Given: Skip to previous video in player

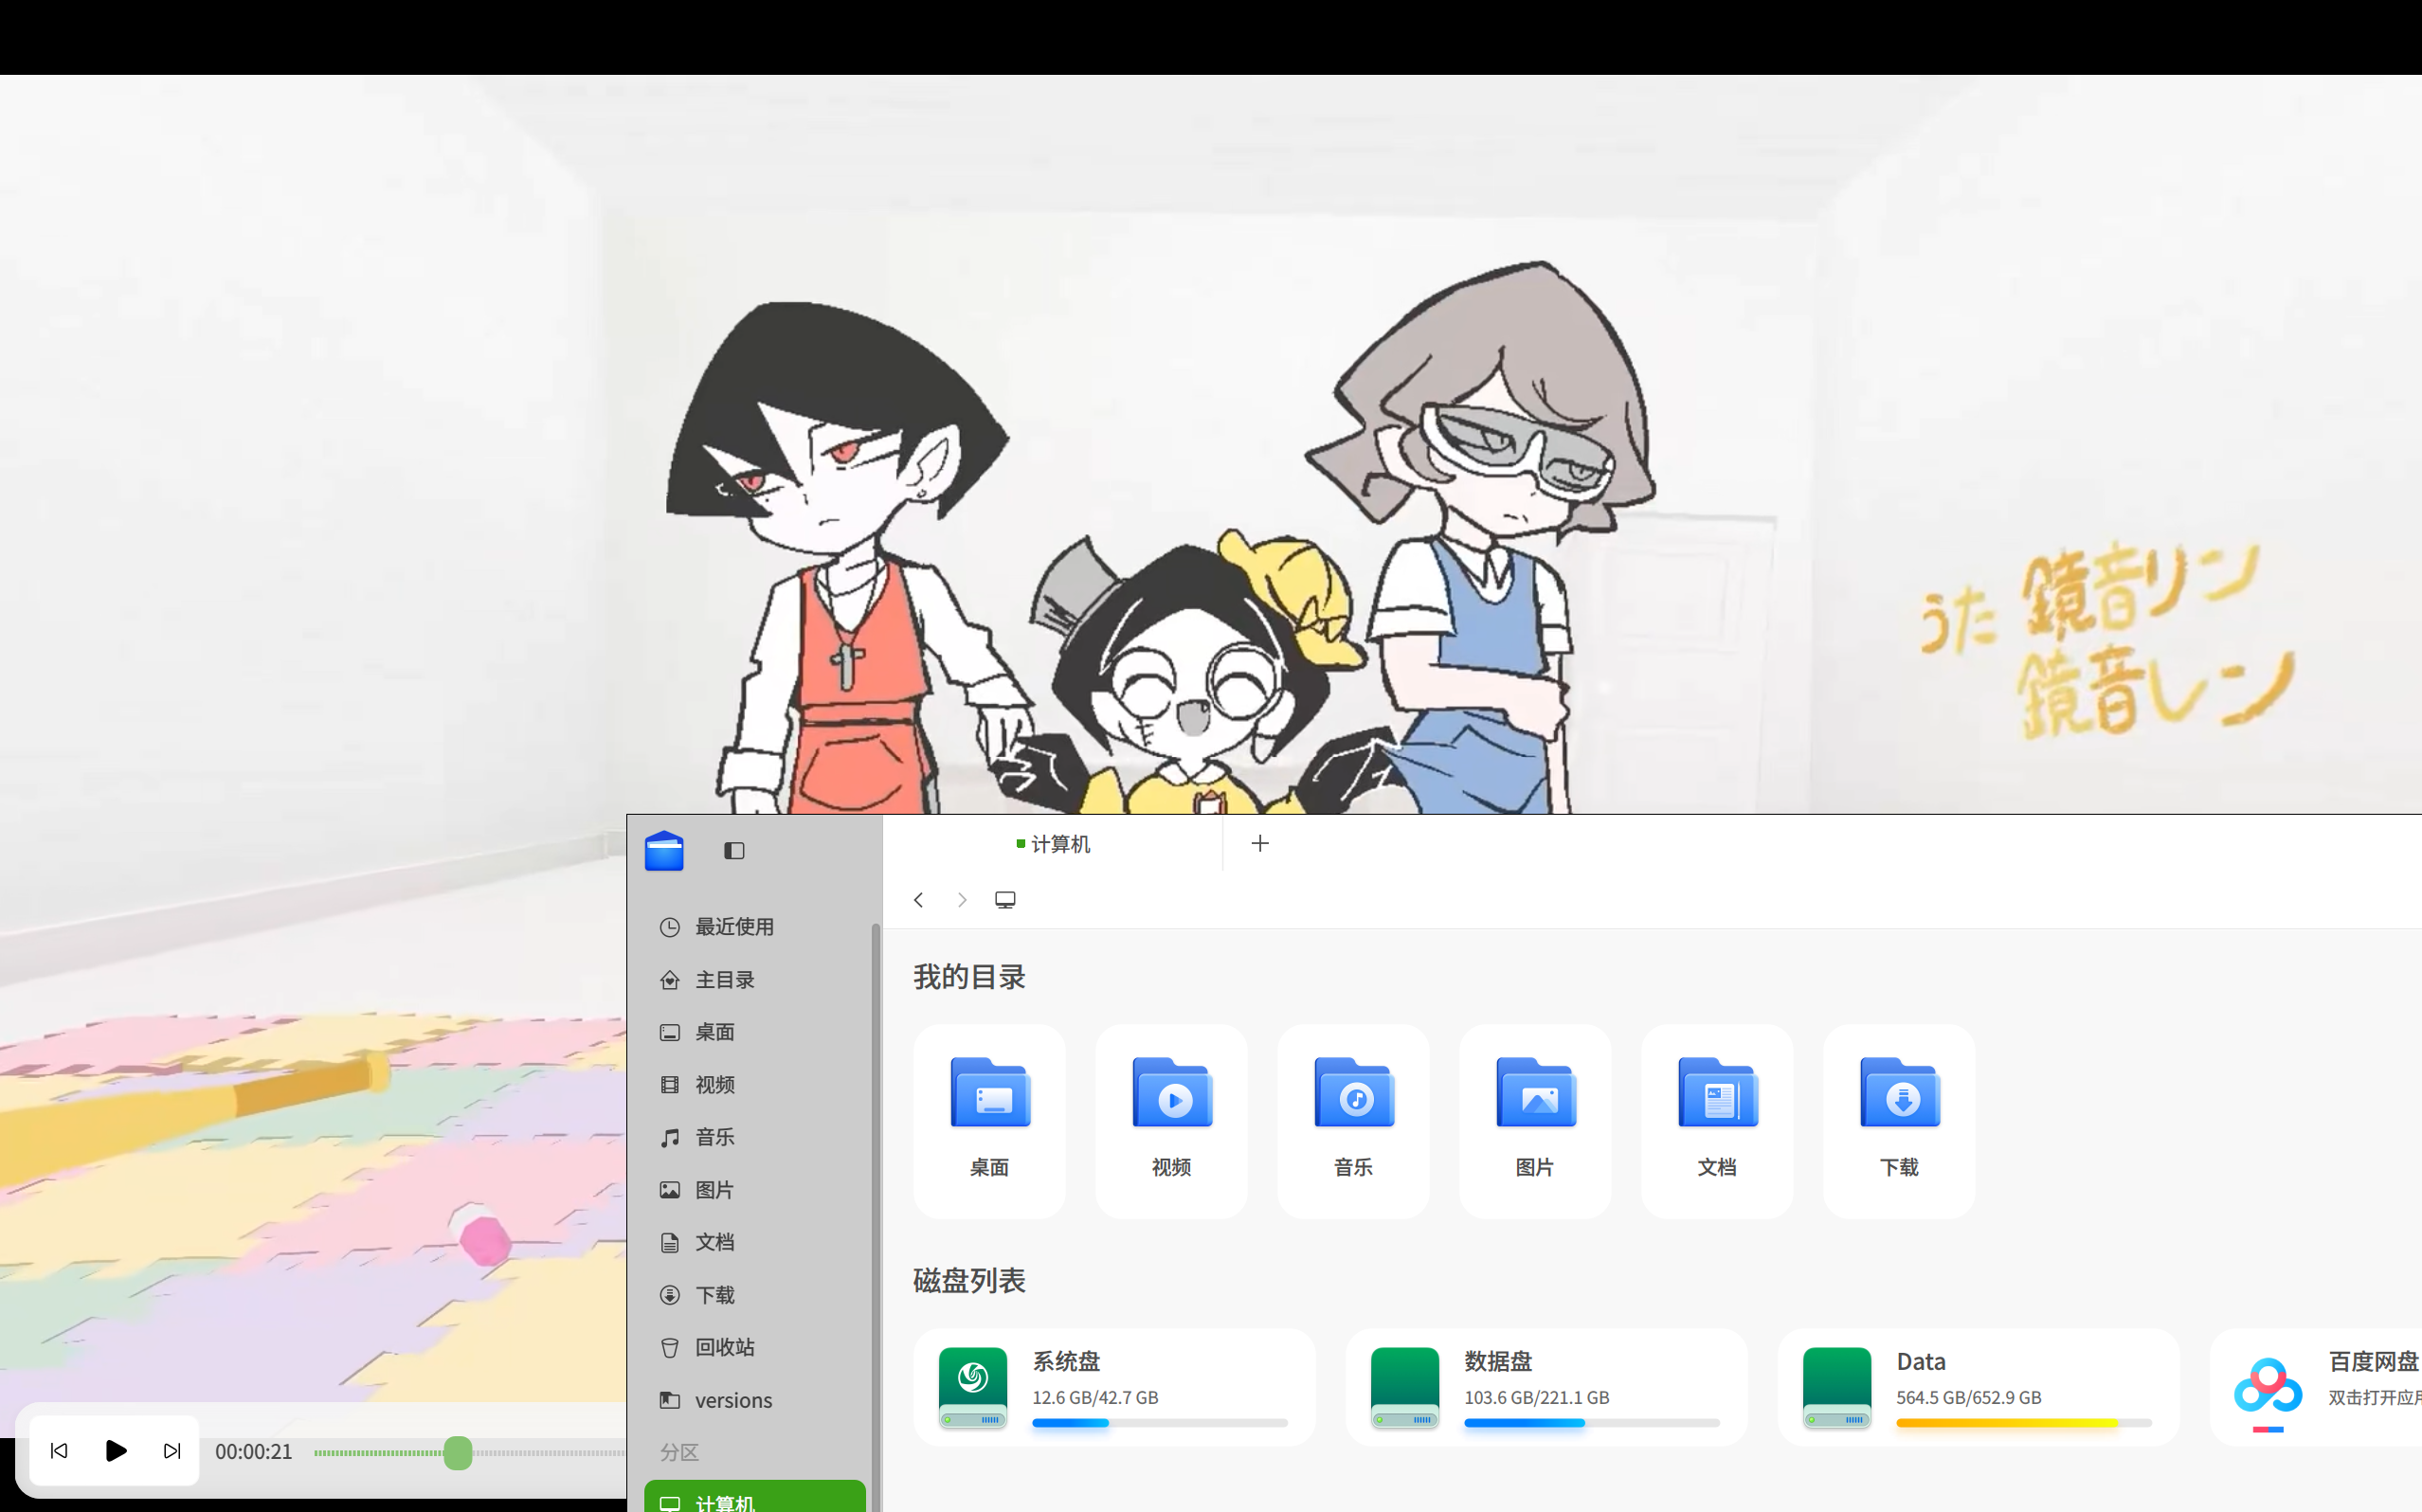Looking at the screenshot, I should [x=59, y=1451].
